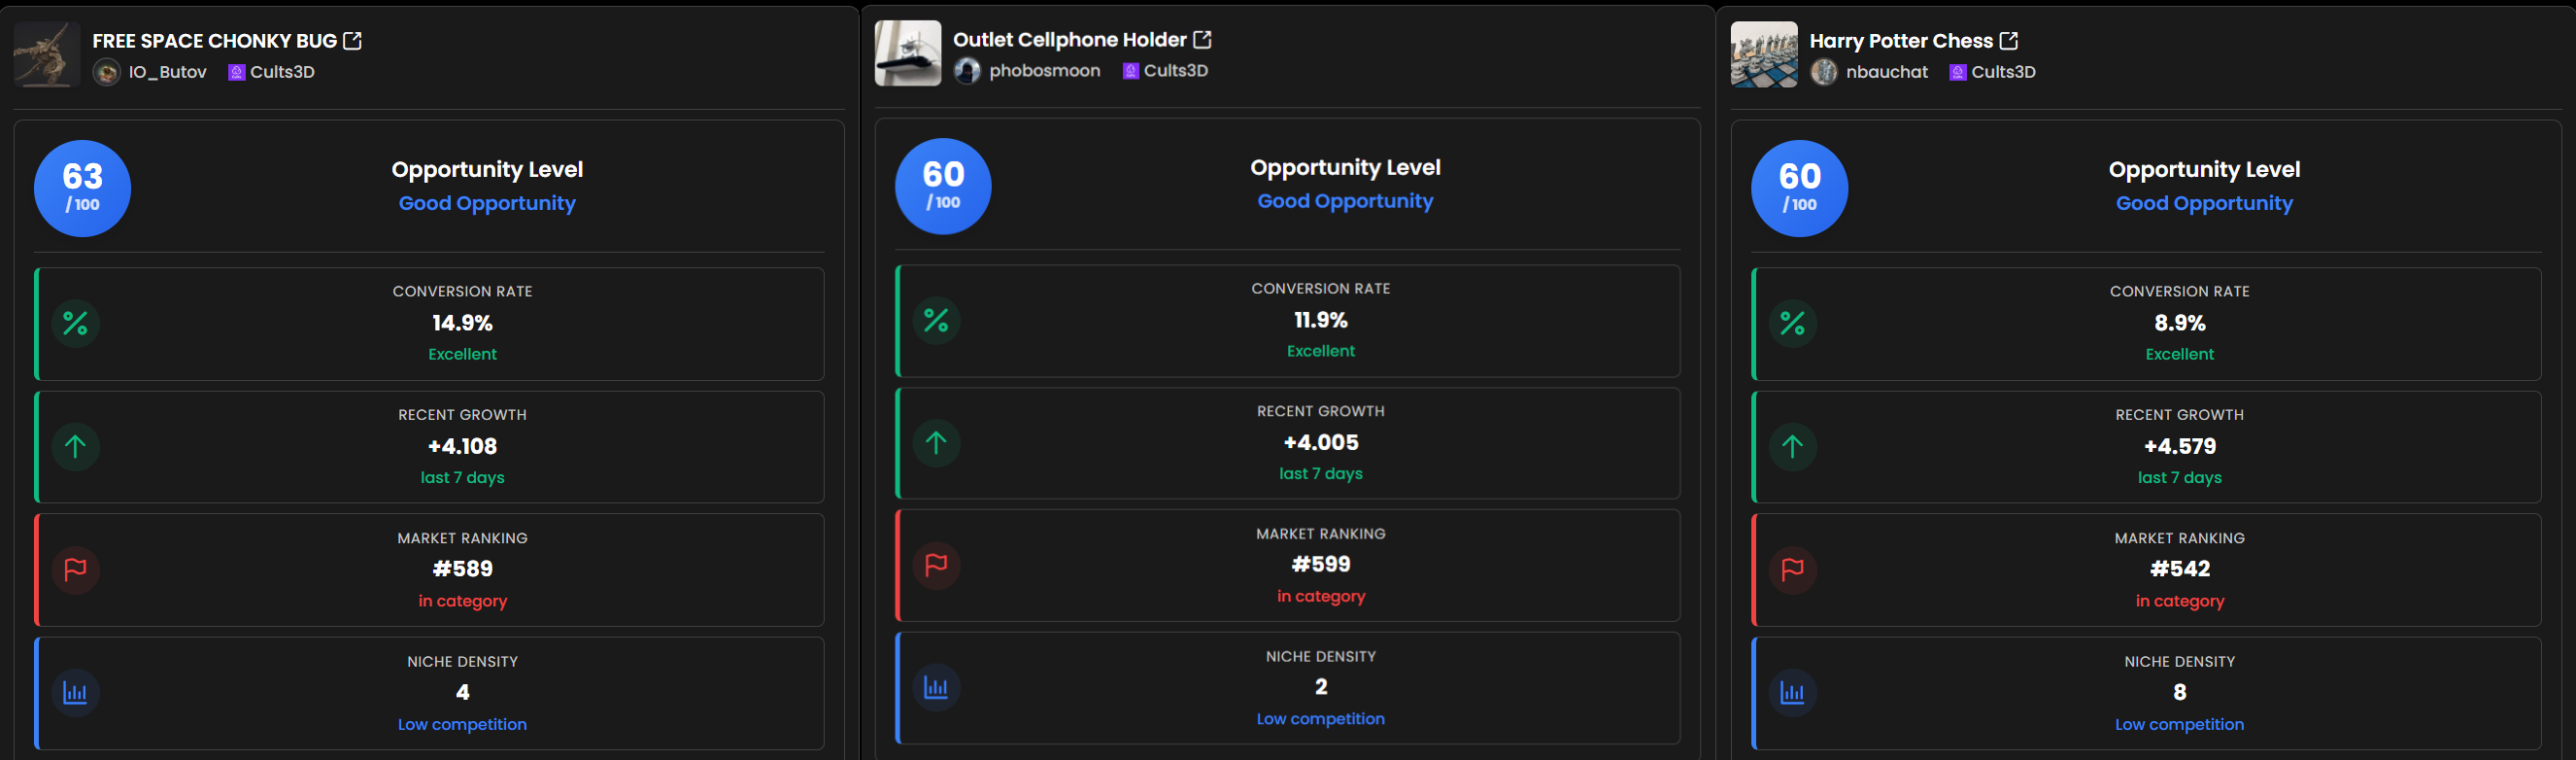2576x760 pixels.
Task: Open the Harry Potter Chess thumbnail image
Action: [1763, 55]
